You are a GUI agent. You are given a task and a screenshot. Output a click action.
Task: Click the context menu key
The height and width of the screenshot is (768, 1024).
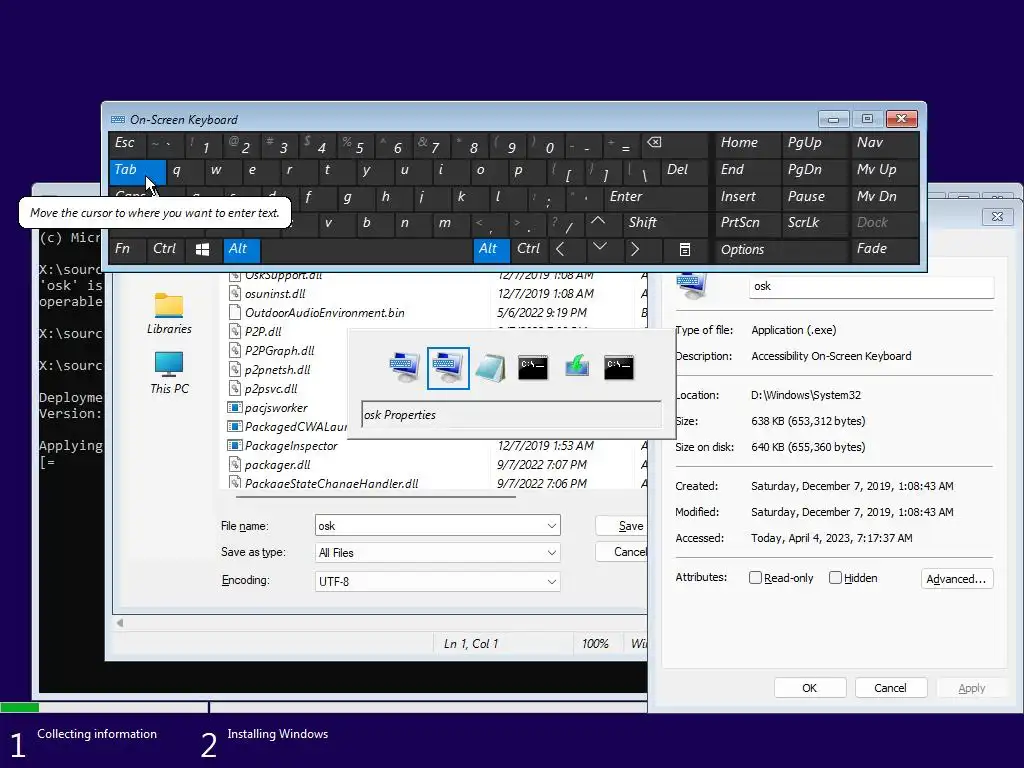tap(684, 249)
